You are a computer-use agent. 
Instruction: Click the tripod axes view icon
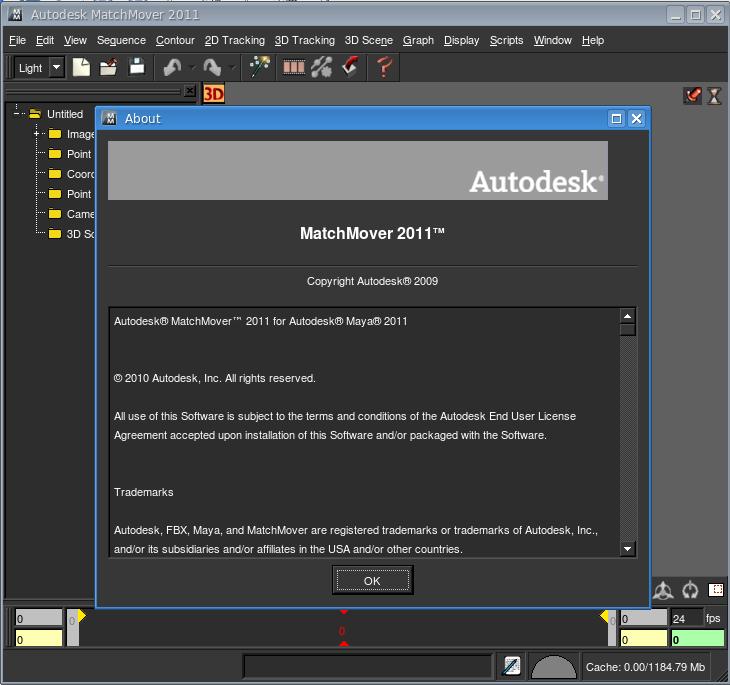click(x=663, y=590)
